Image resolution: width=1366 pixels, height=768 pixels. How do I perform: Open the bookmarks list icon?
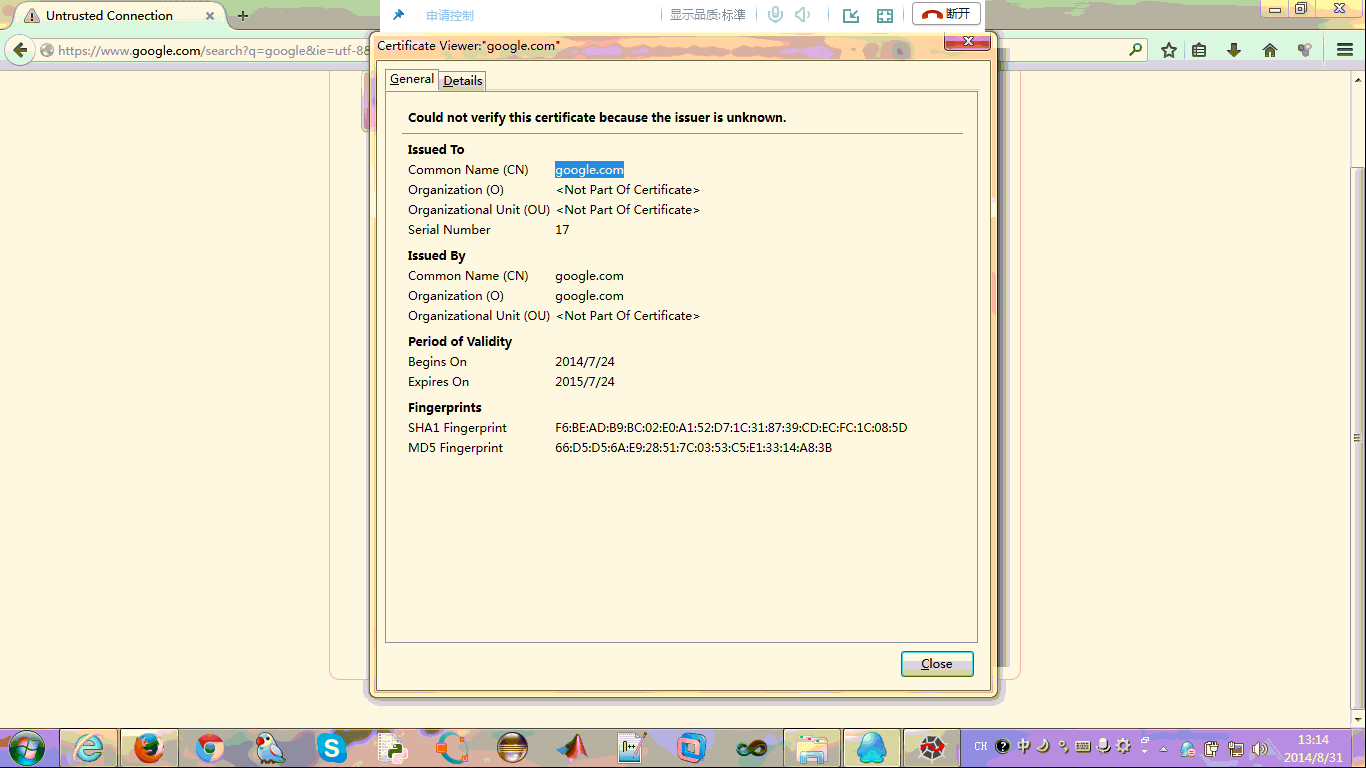pyautogui.click(x=1199, y=50)
